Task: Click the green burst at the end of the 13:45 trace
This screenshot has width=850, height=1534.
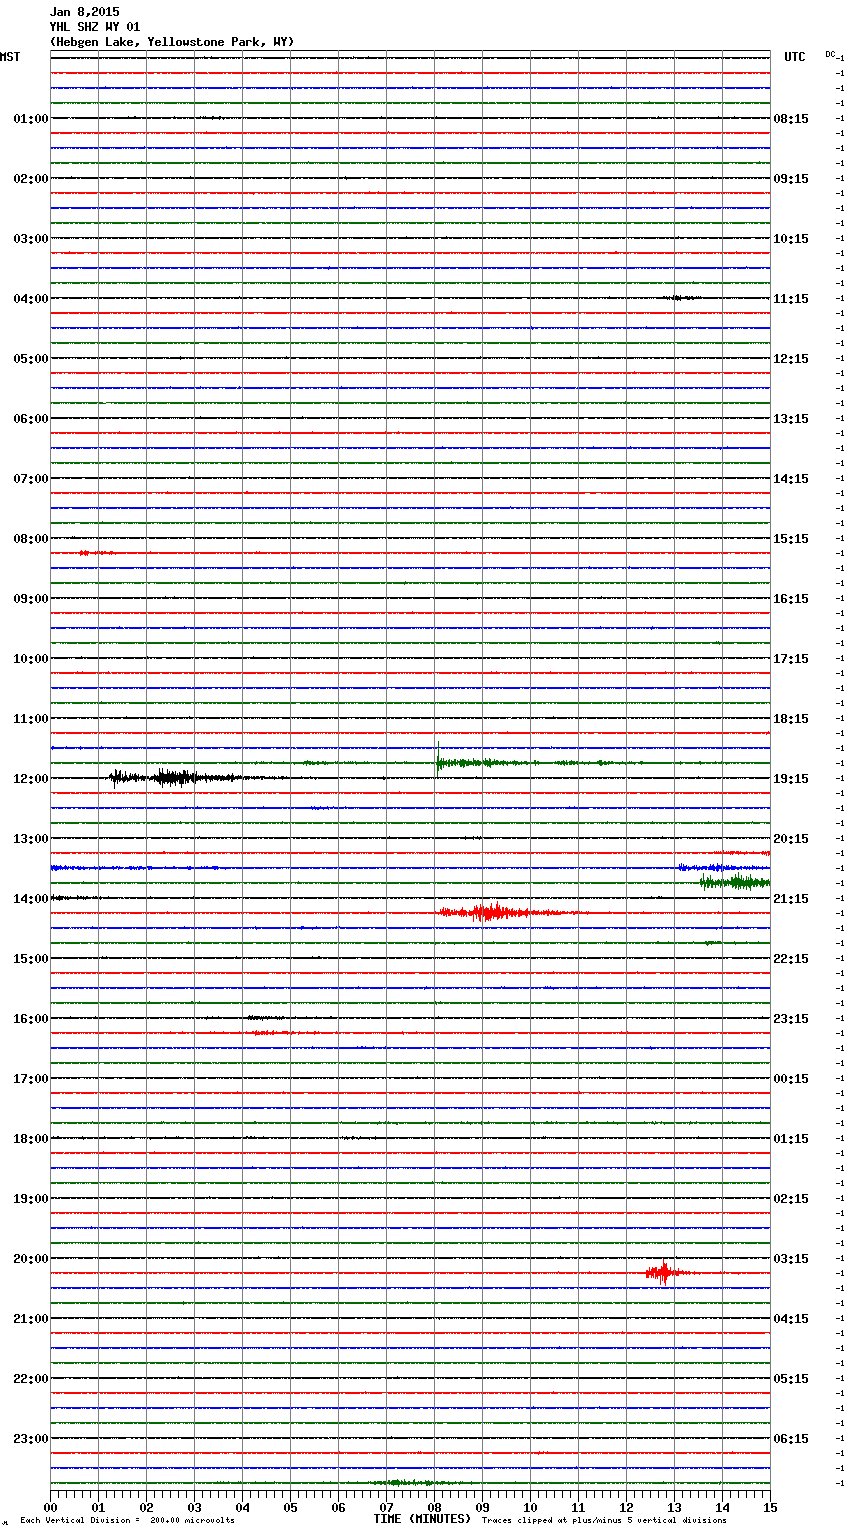Action: click(735, 881)
